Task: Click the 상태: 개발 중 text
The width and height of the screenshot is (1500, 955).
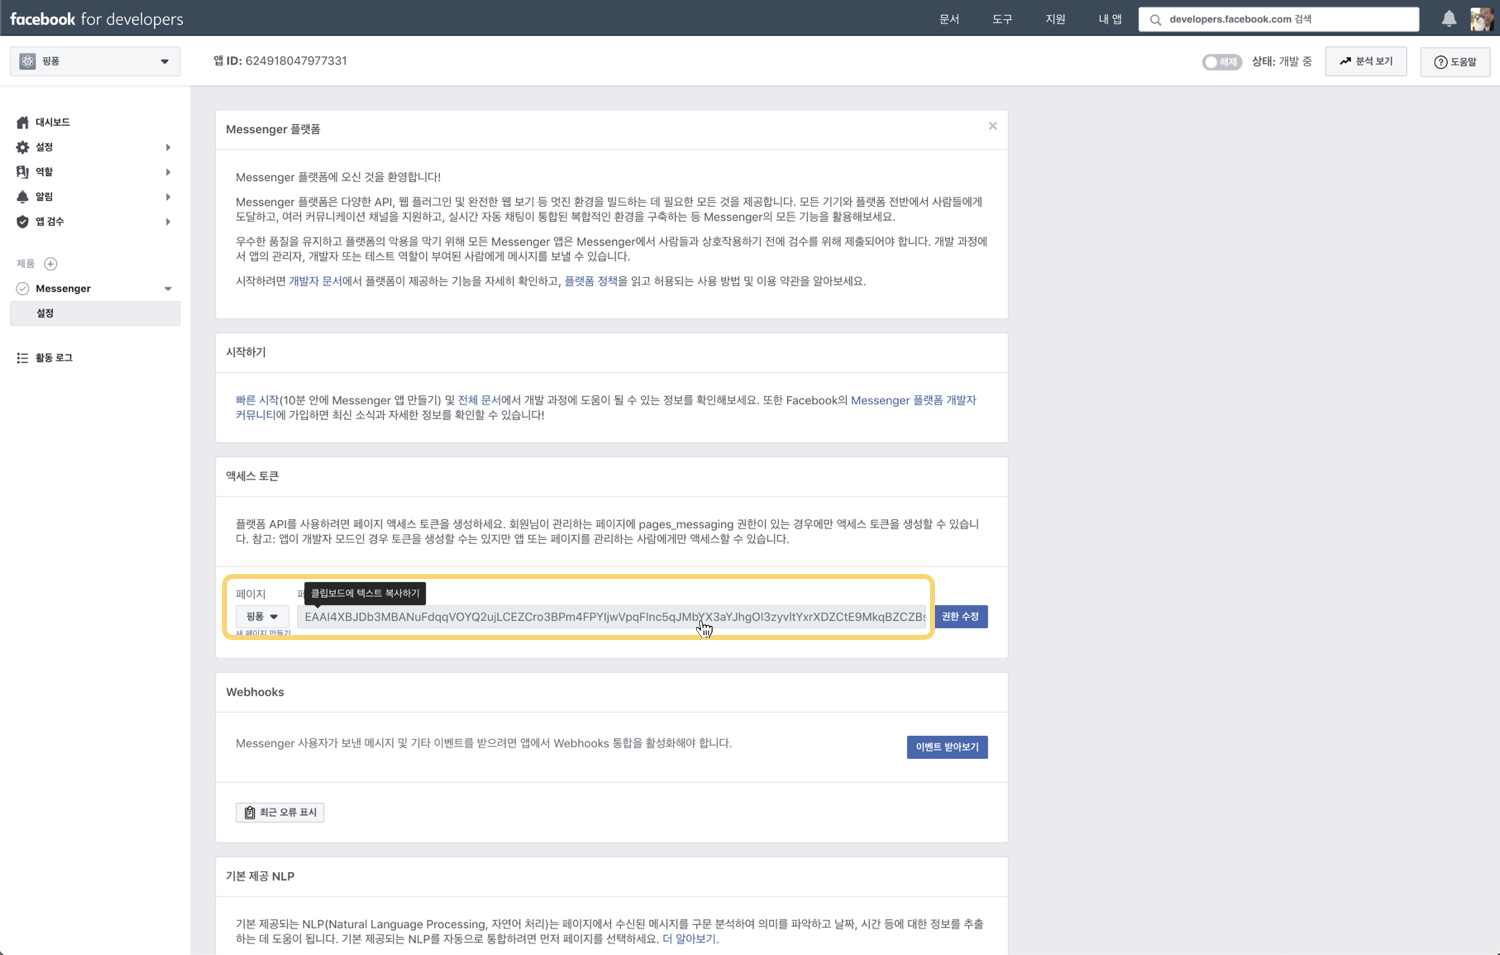Action: tap(1282, 62)
